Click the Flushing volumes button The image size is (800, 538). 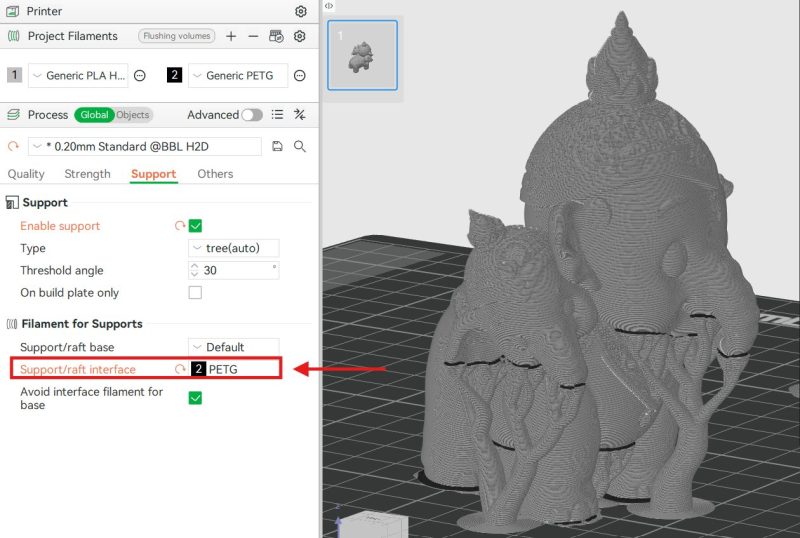(x=176, y=36)
